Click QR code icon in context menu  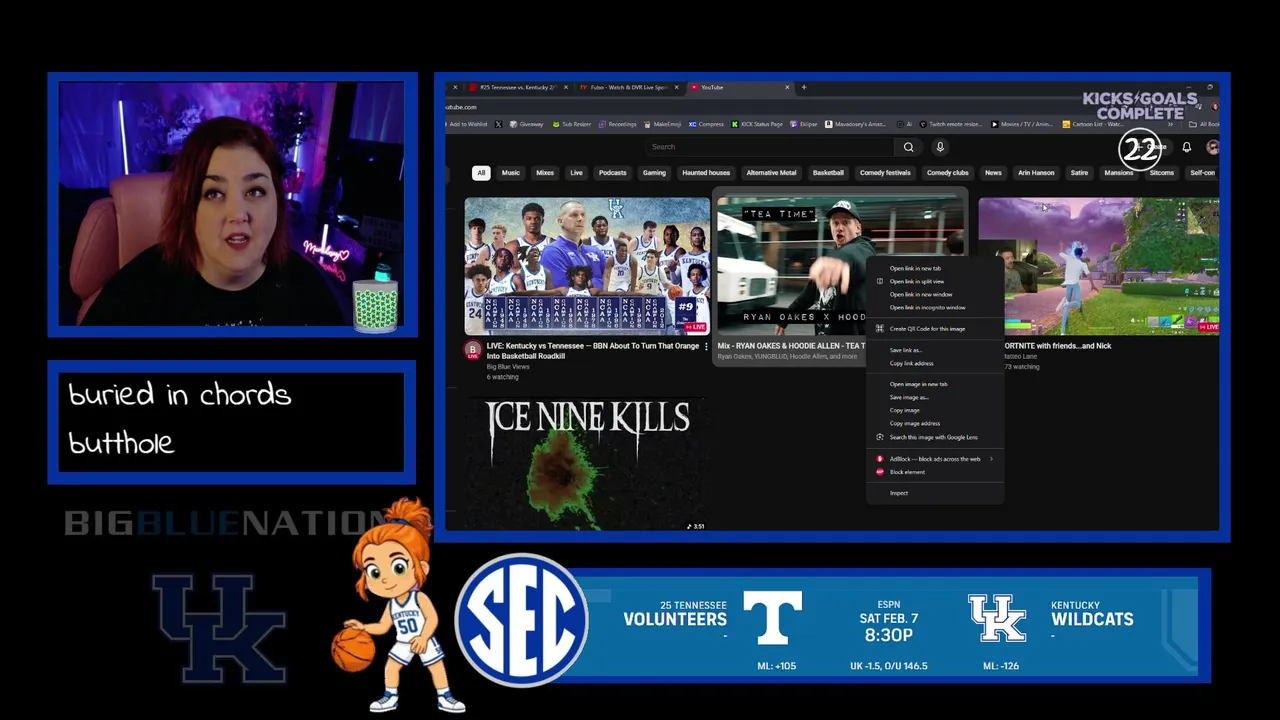880,328
